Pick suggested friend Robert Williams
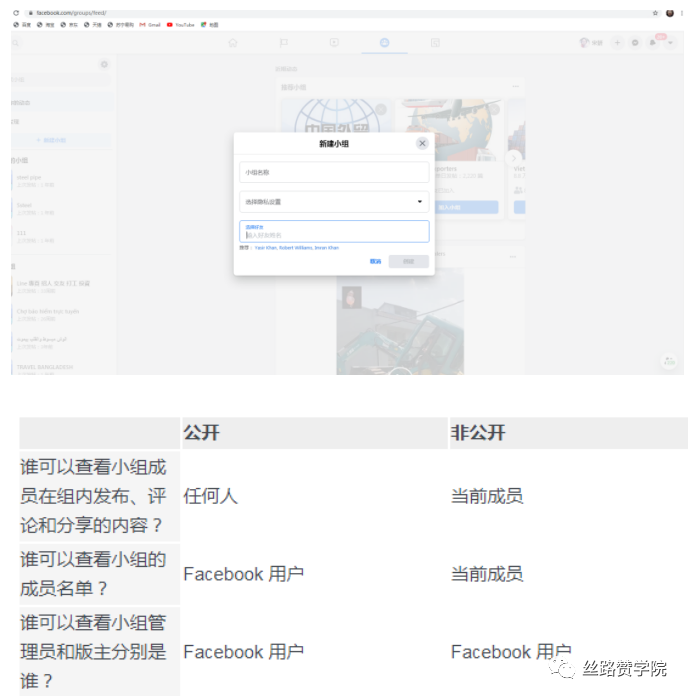 (296, 248)
